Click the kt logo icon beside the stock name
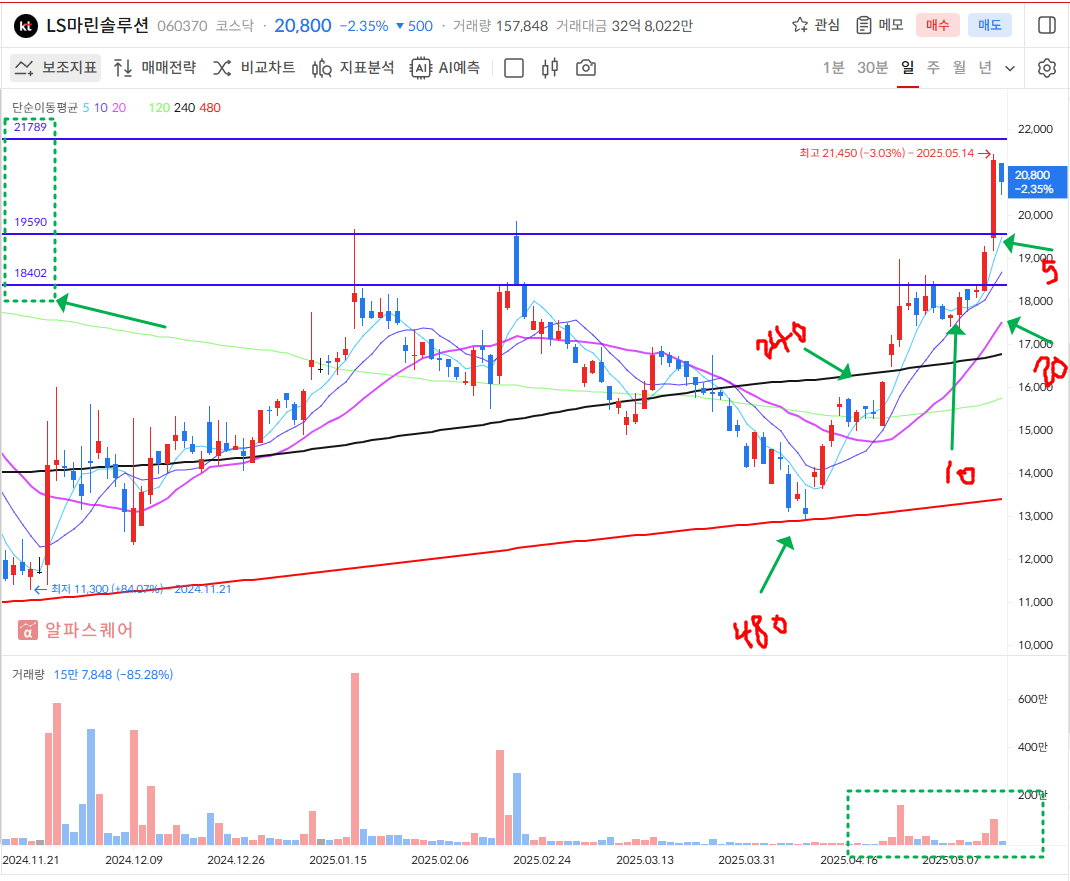The image size is (1070, 881). point(26,26)
